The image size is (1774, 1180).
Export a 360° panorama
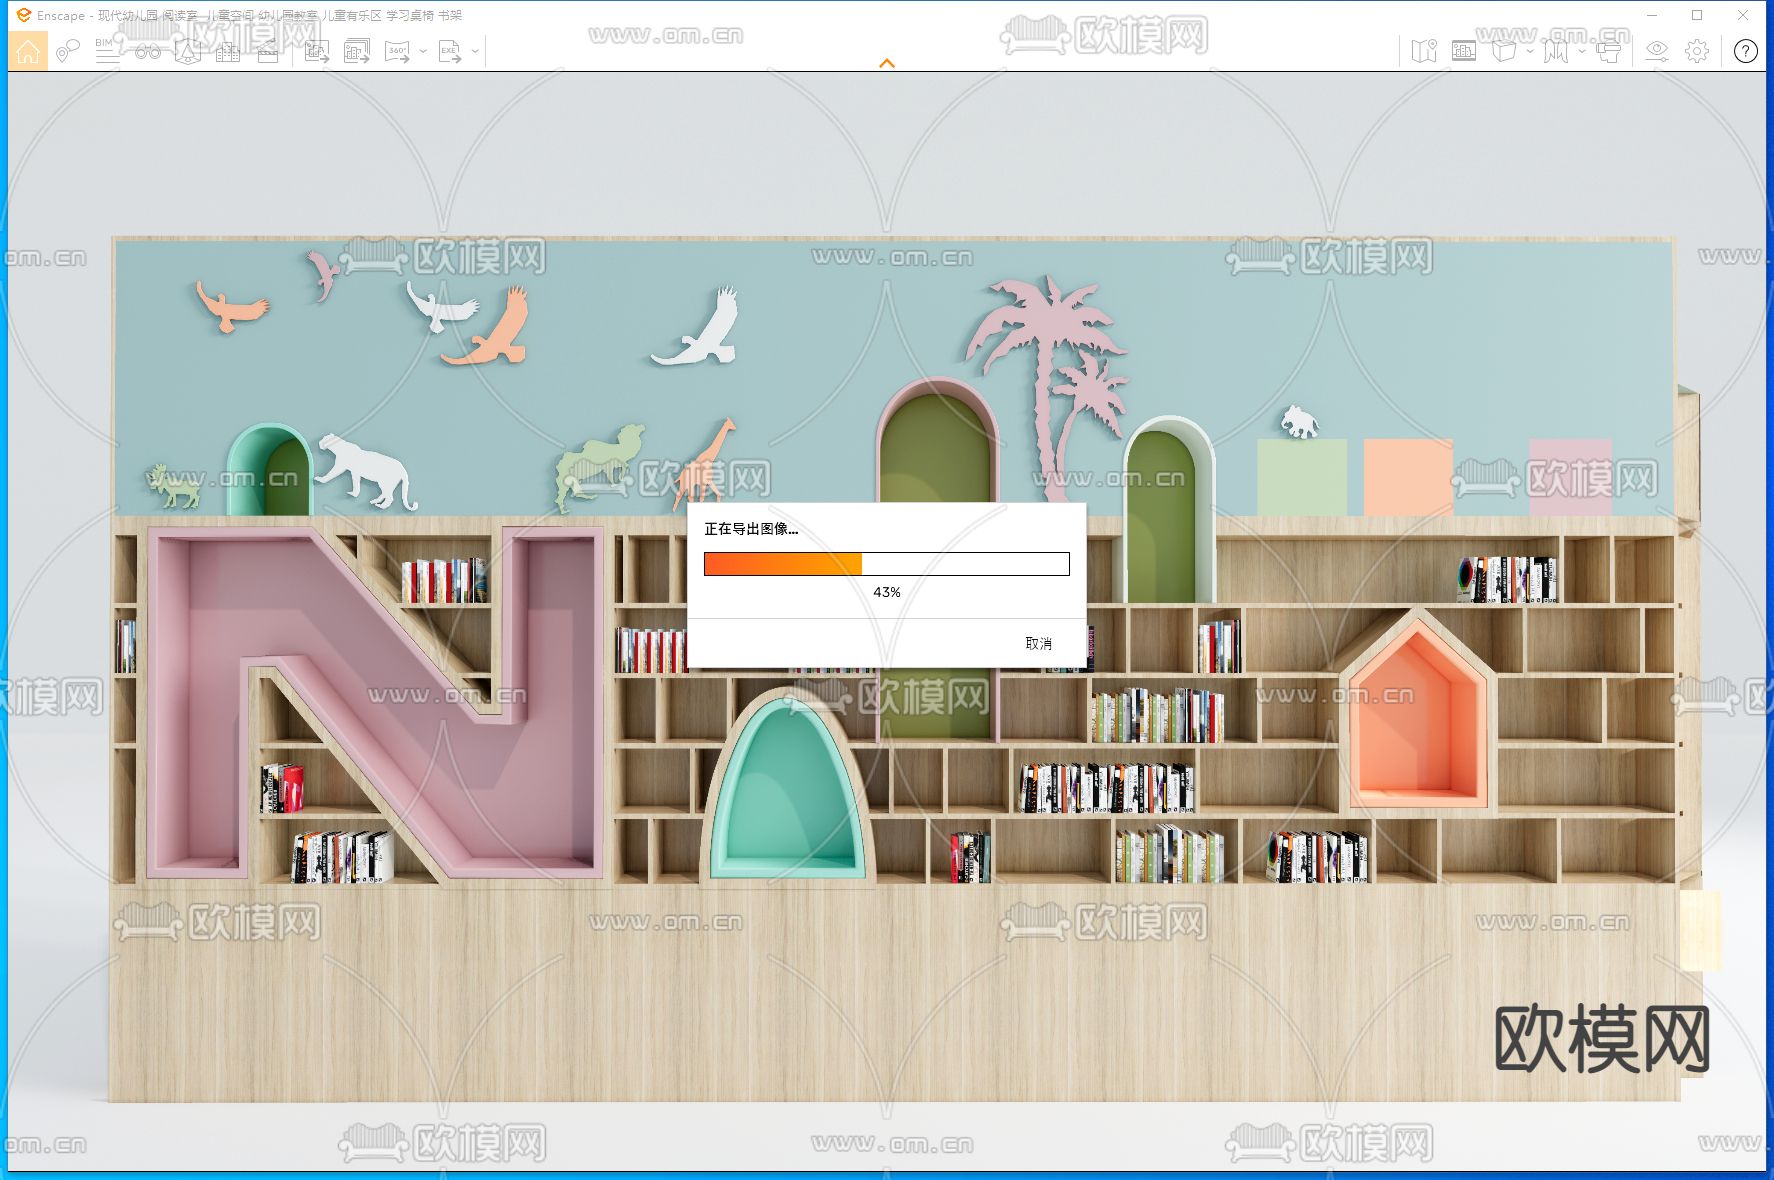(398, 51)
